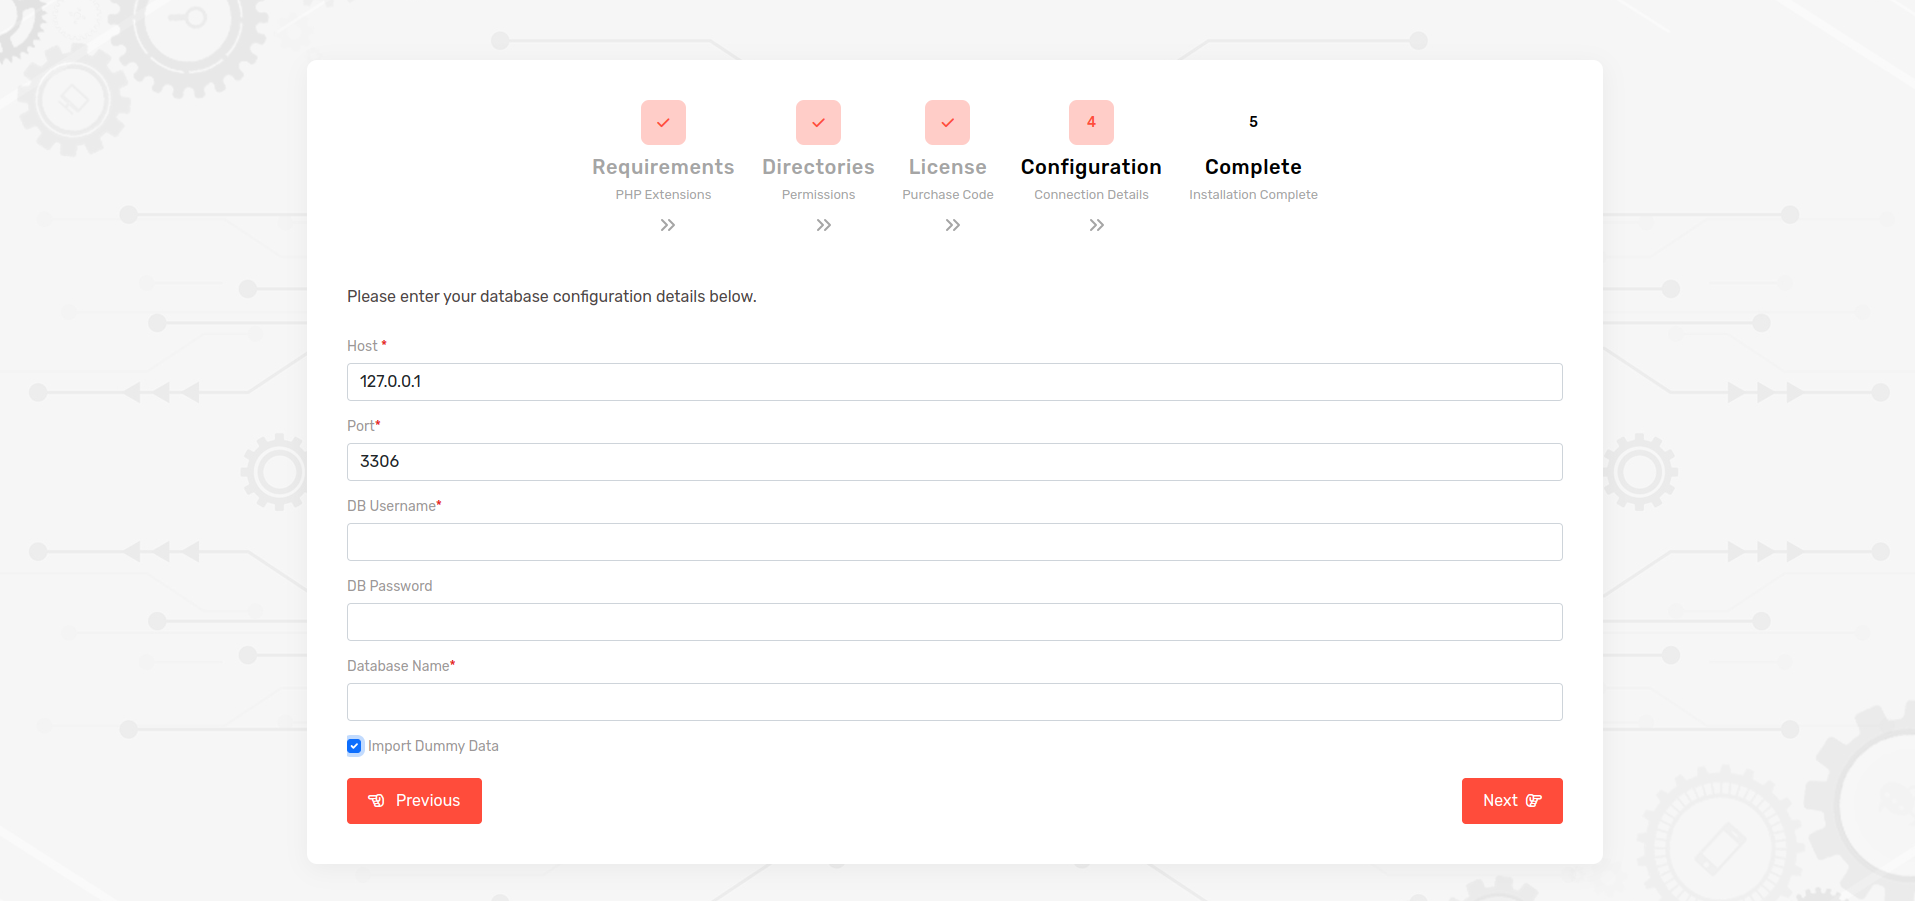Focus the Port input field
This screenshot has height=901, width=1915.
(954, 462)
